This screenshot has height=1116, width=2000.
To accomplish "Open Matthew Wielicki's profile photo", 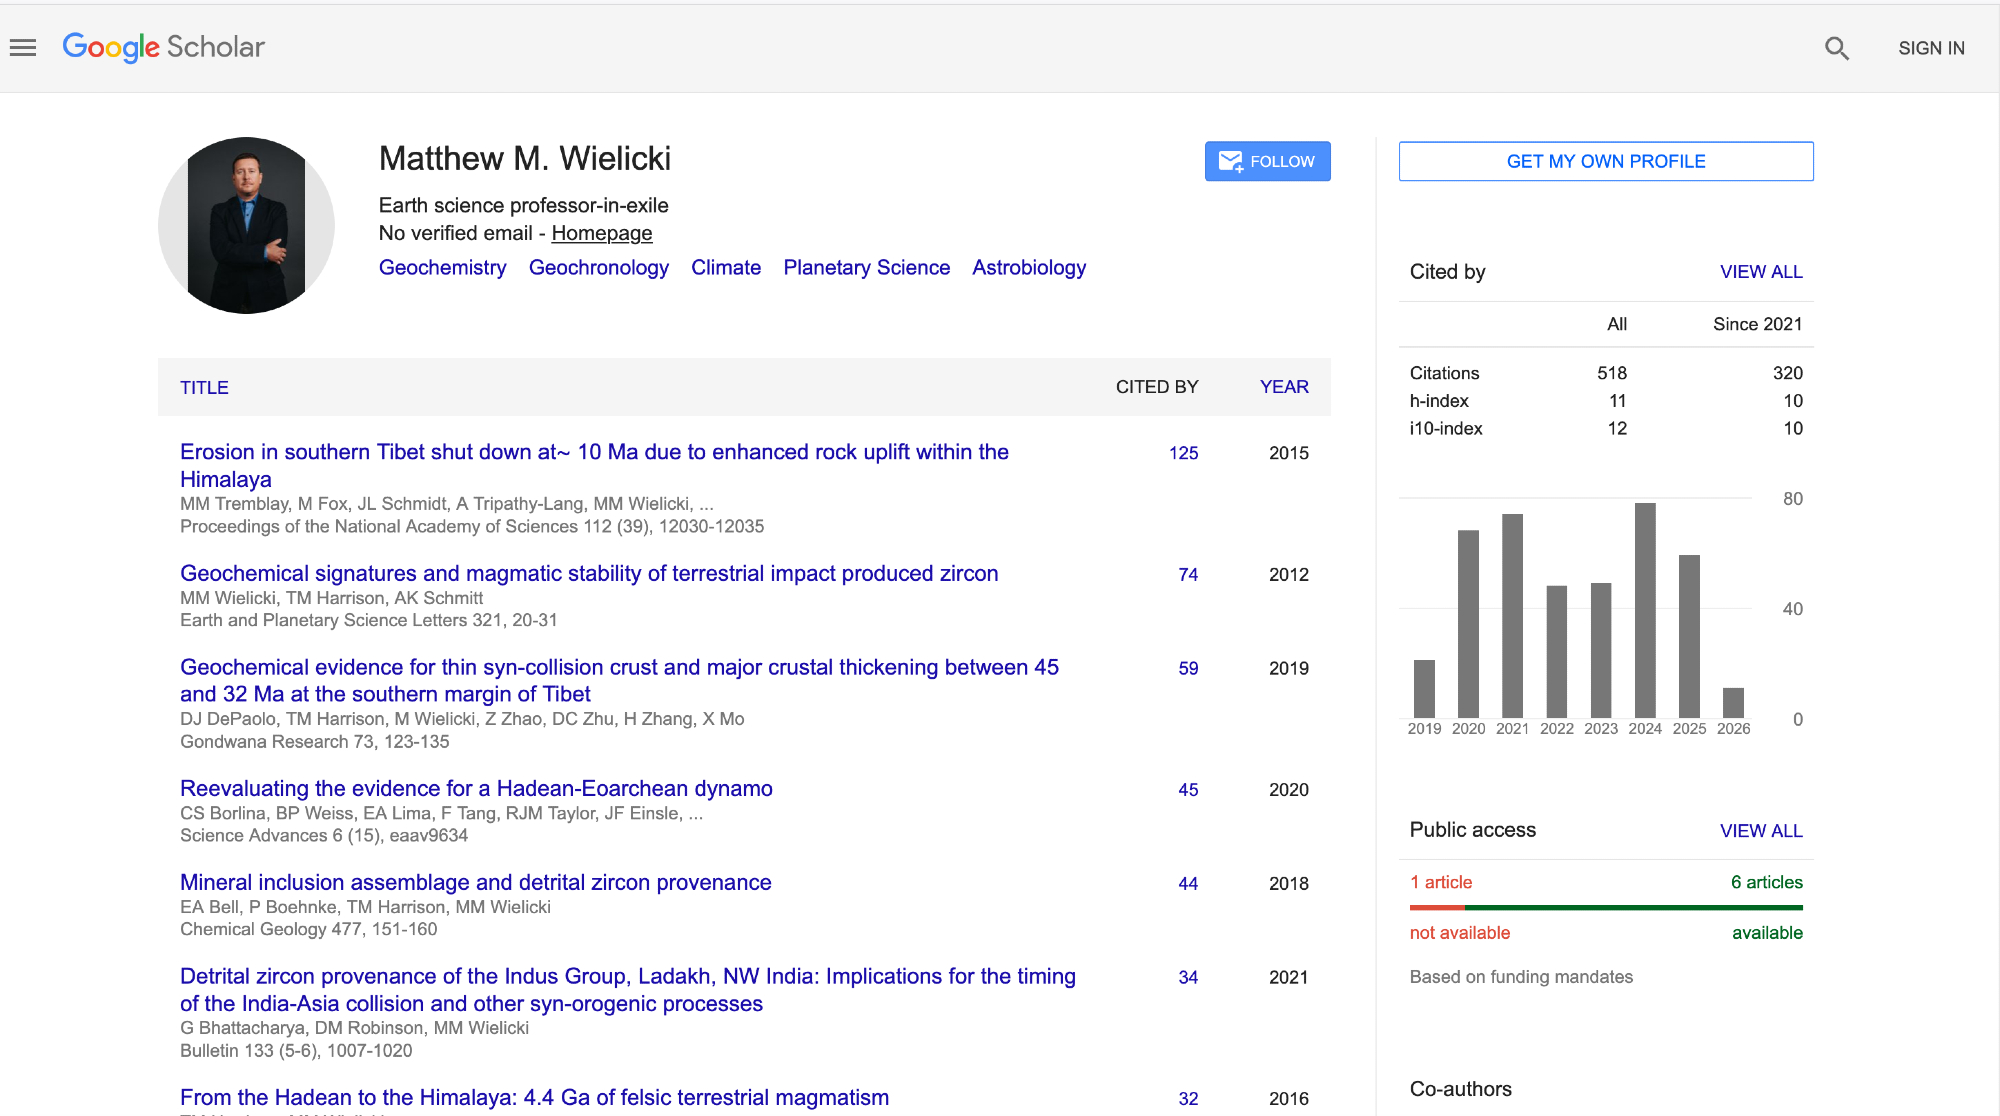I will coord(246,225).
